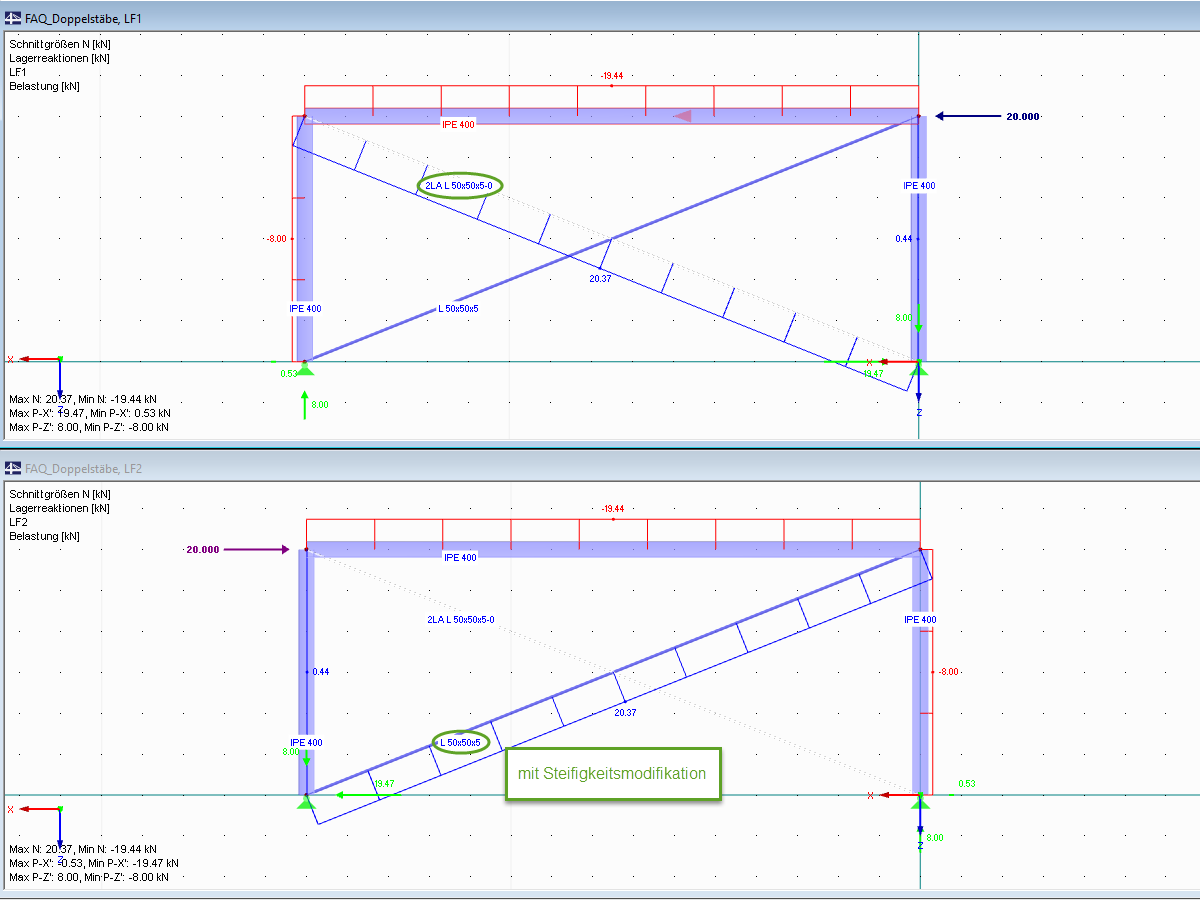Click the purple load arrow in LF2 window
The image size is (1200, 900).
pos(257,549)
